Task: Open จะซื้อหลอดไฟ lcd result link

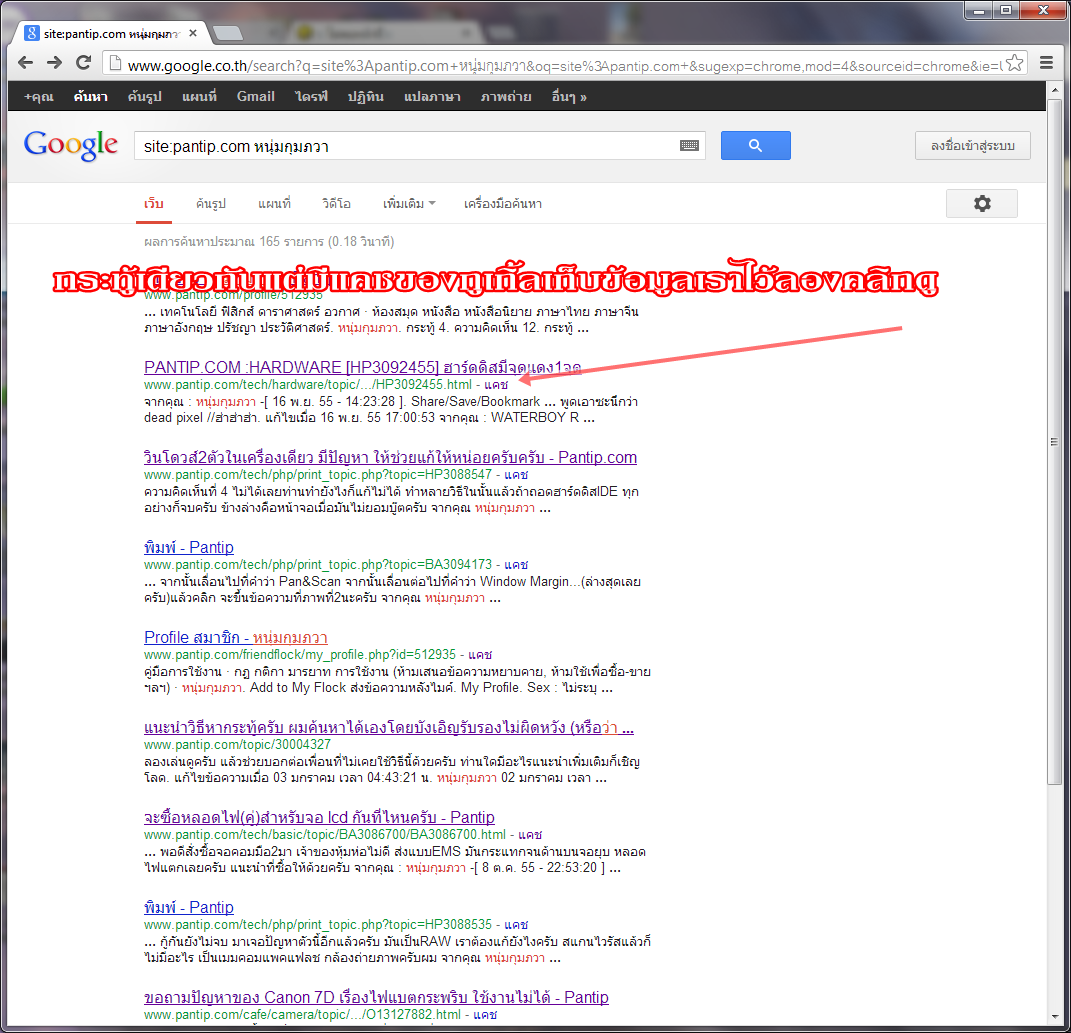Action: (x=319, y=818)
